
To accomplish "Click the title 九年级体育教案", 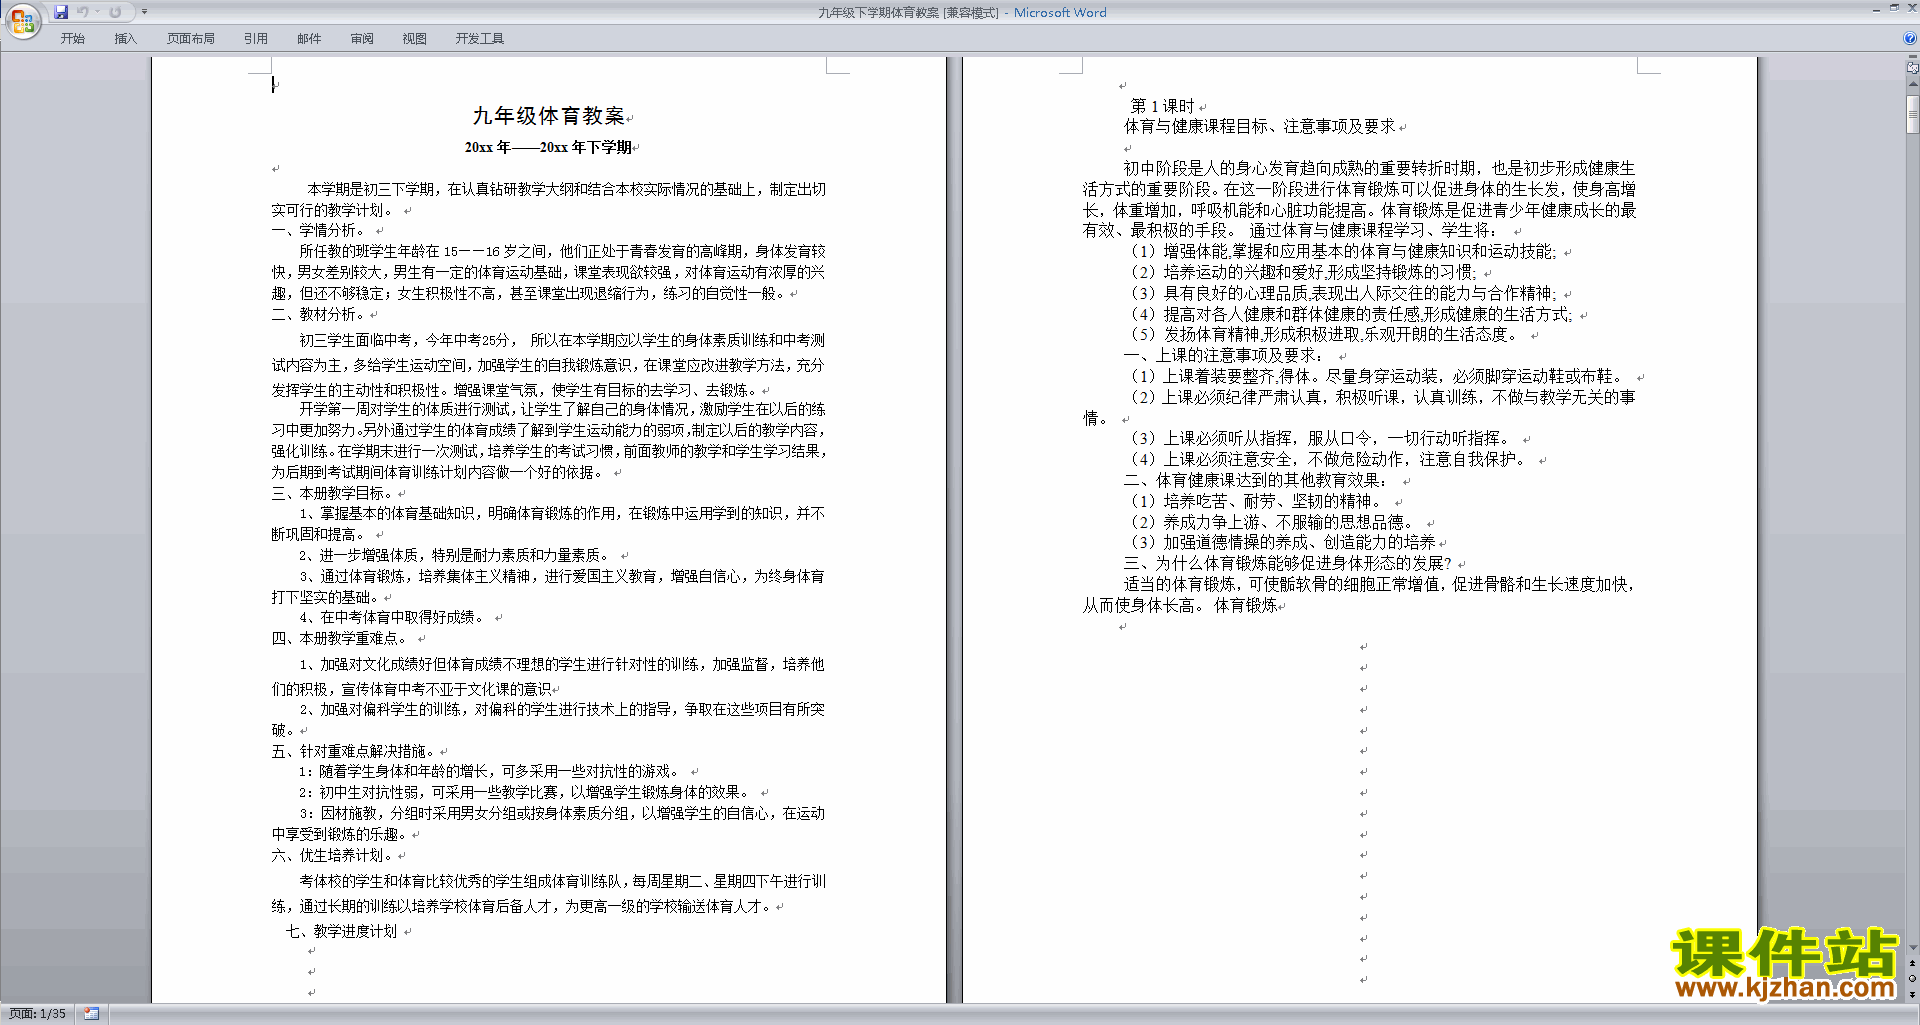I will point(549,116).
